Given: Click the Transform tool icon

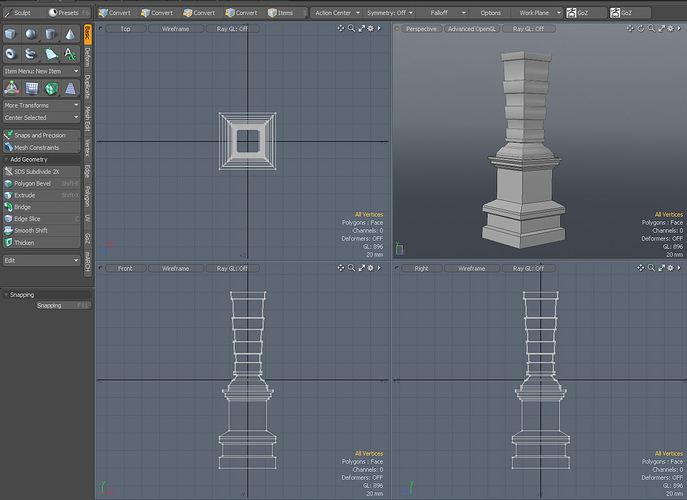Looking at the screenshot, I should click(x=10, y=88).
